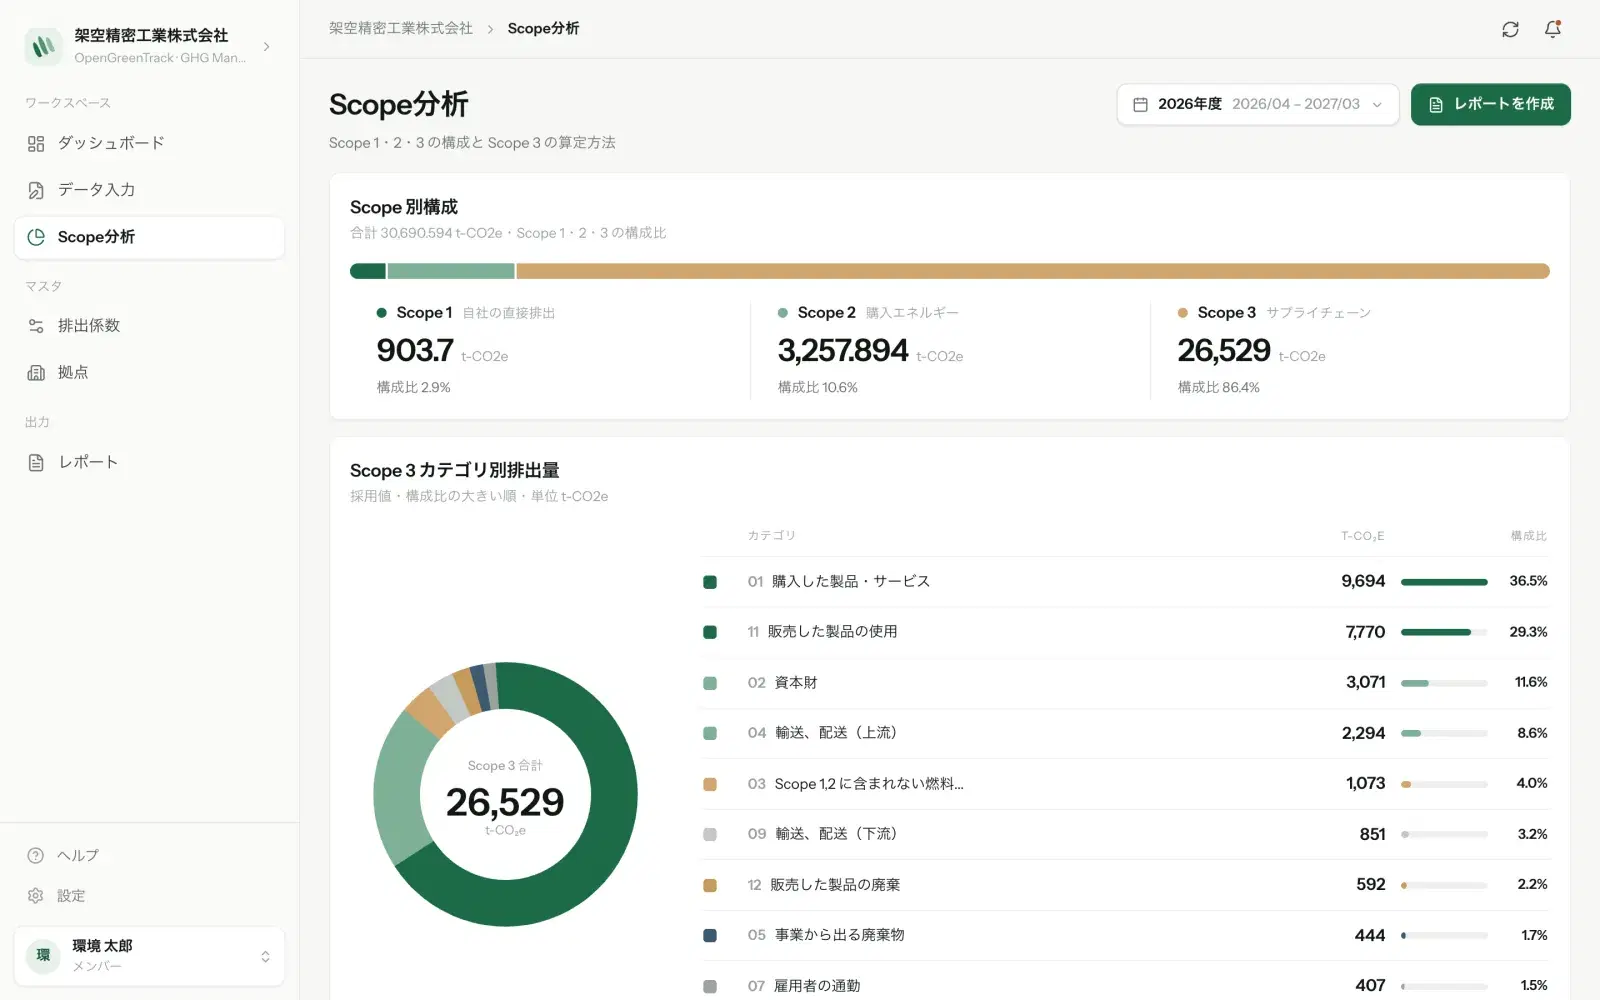Expand the 環境 太郎 user menu chevron
Viewport: 1600px width, 1000px height.
pyautogui.click(x=265, y=956)
